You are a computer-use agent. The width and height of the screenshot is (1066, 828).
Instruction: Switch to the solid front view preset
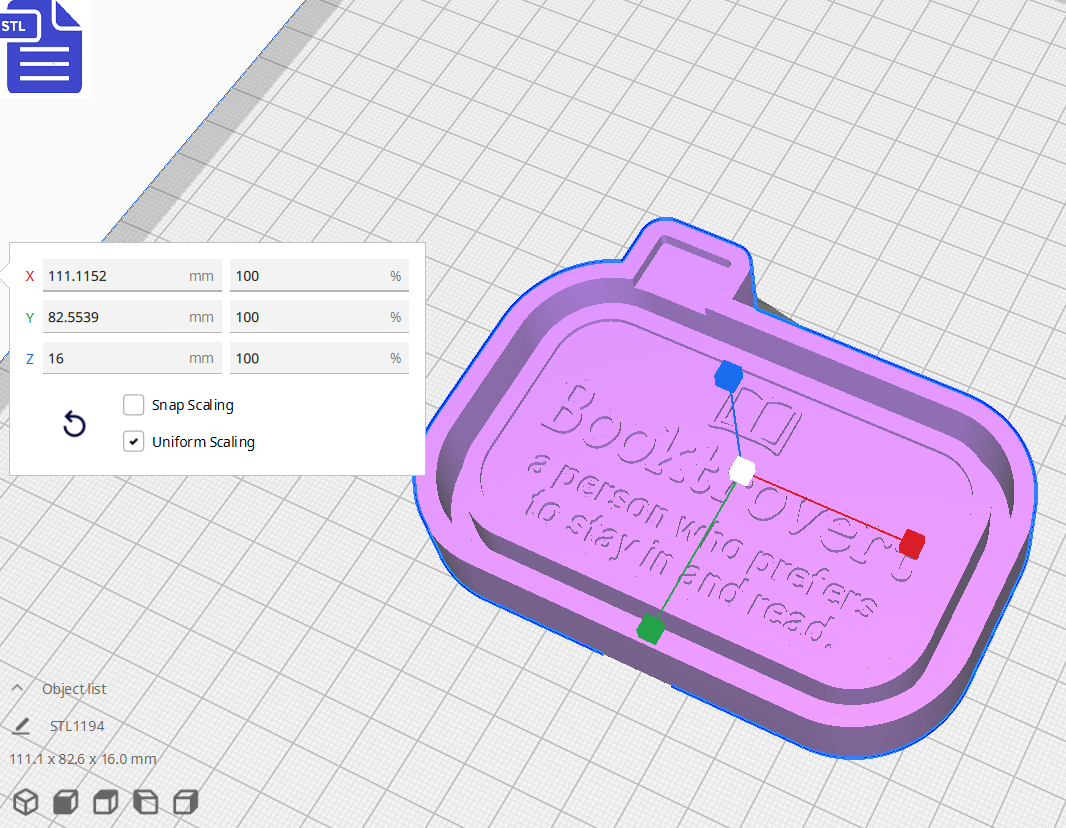65,801
